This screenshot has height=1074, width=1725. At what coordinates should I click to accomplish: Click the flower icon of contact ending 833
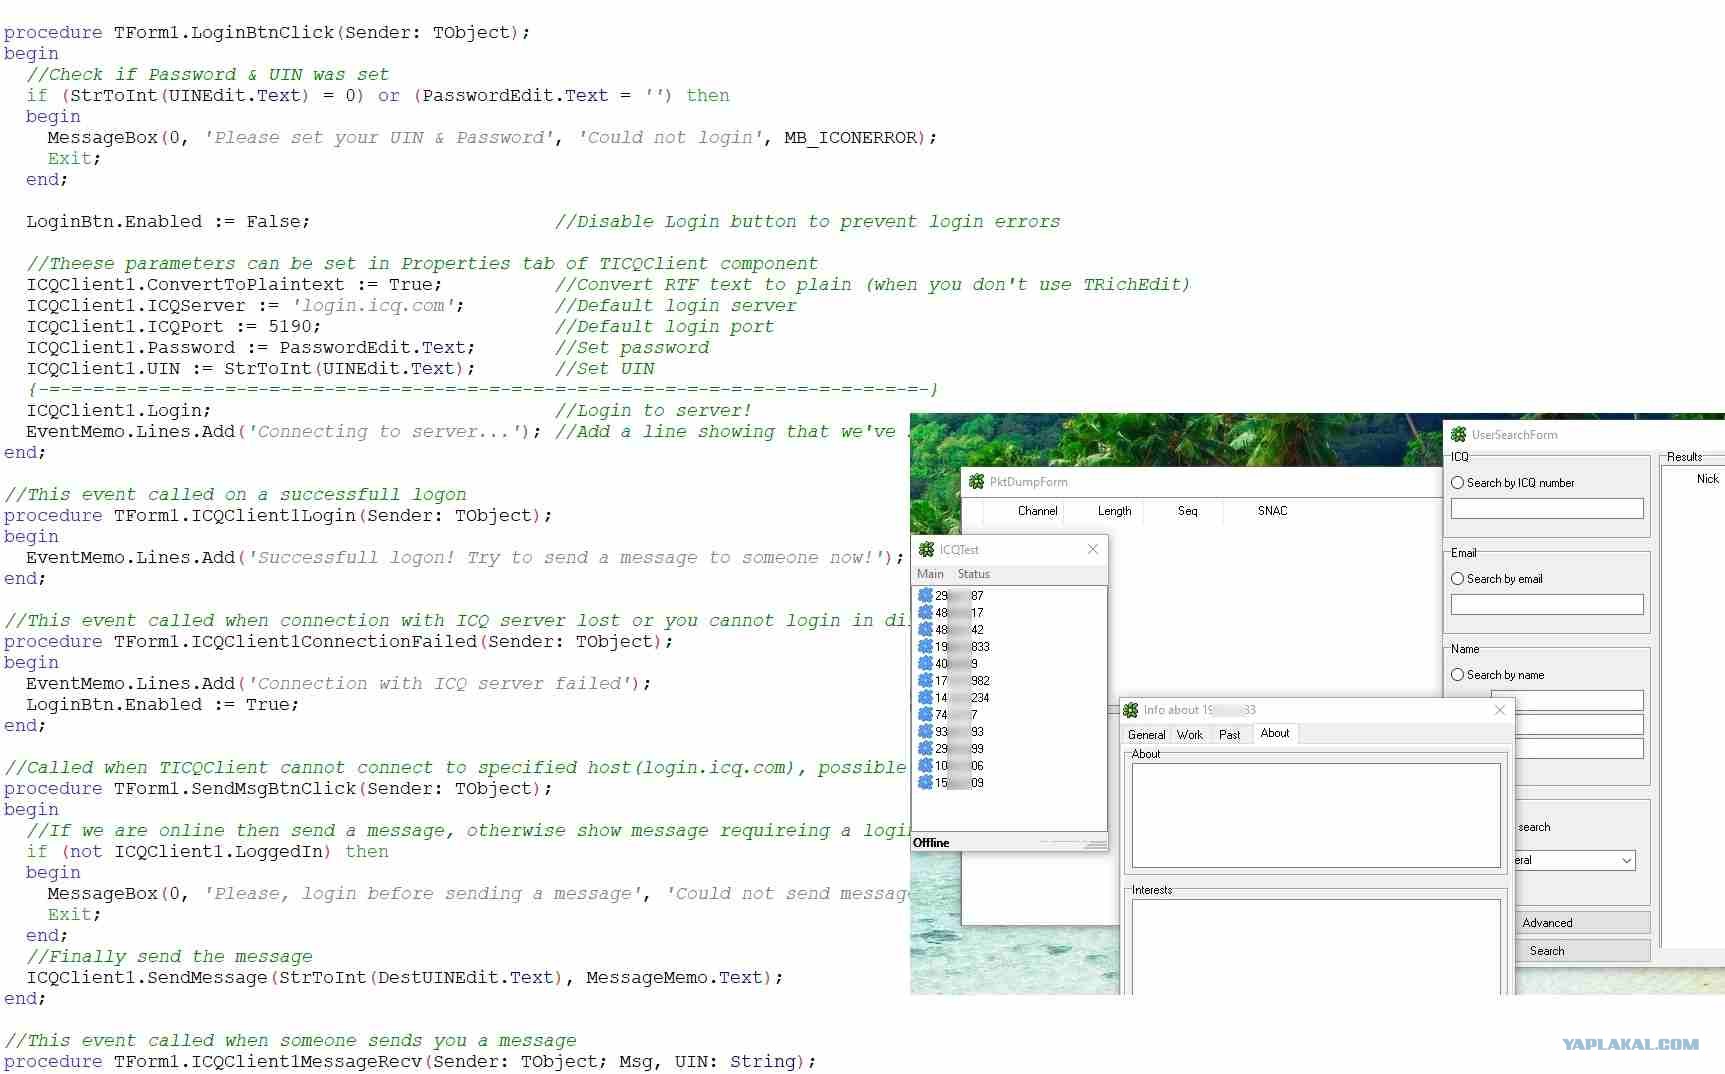(925, 646)
